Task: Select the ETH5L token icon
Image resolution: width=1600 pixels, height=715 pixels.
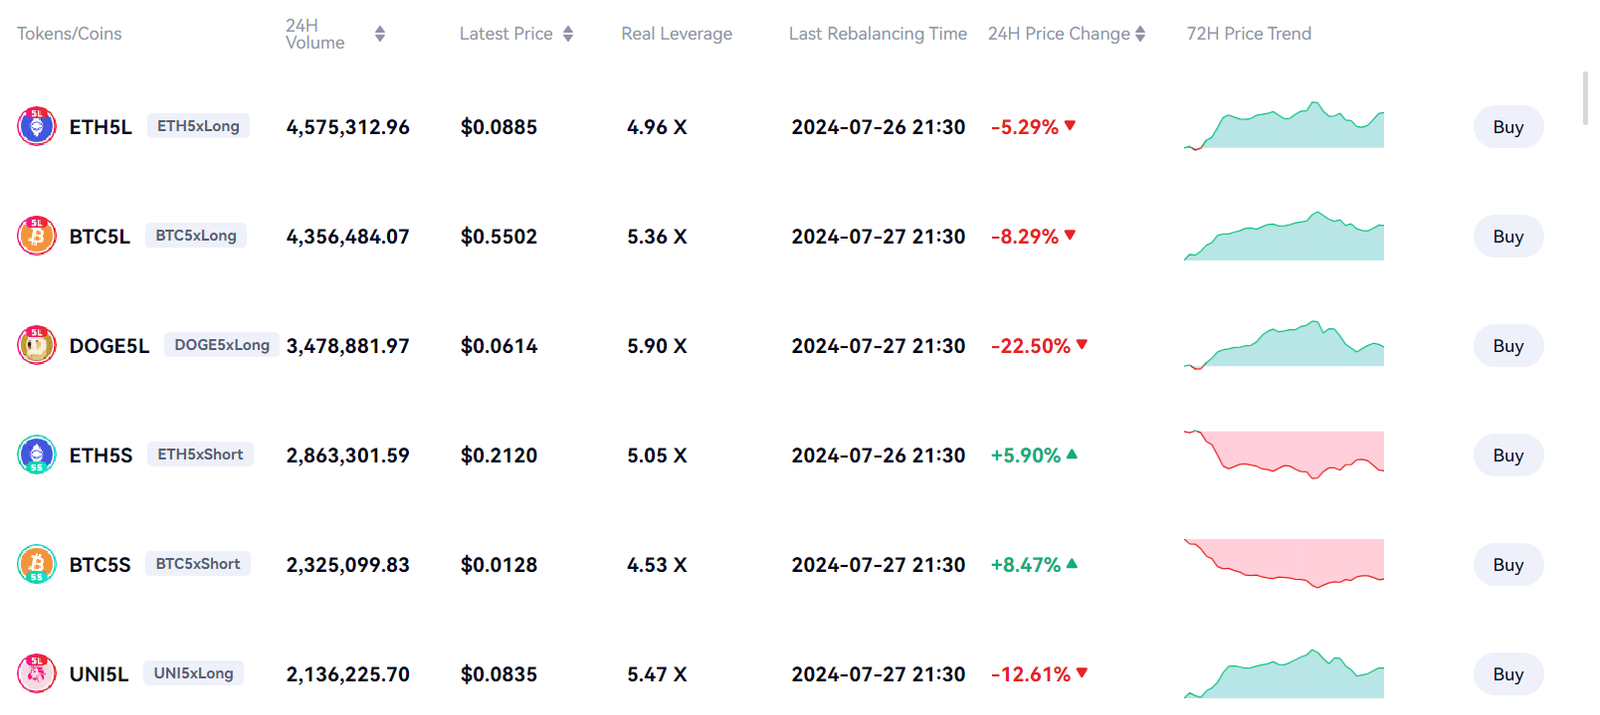Action: click(37, 126)
